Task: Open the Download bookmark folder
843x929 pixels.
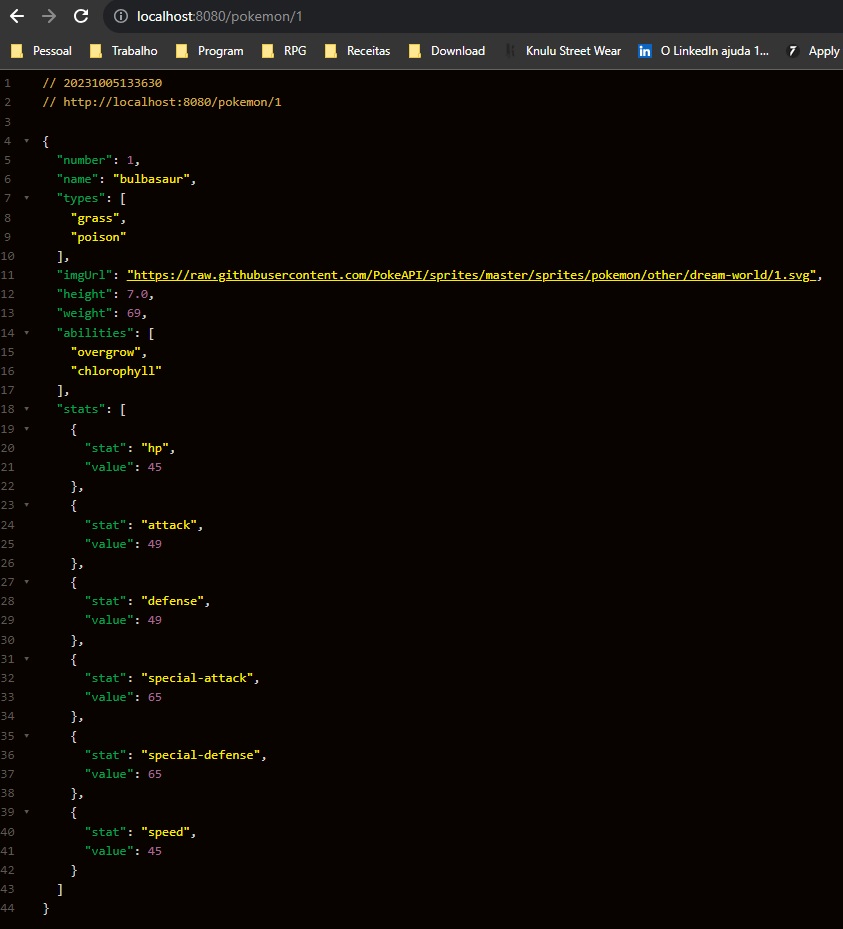Action: point(447,51)
